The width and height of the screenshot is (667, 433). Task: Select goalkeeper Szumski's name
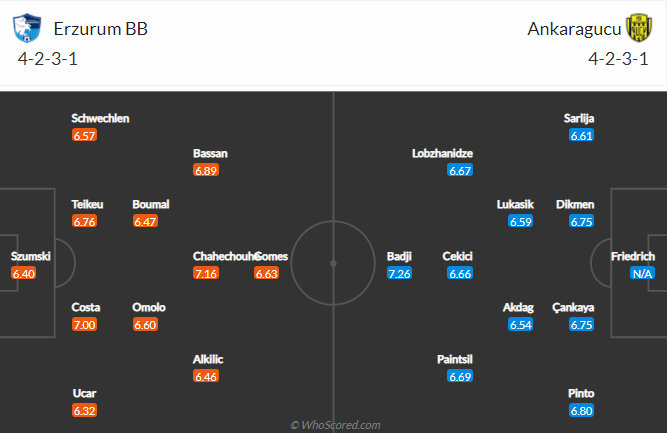[x=31, y=256]
